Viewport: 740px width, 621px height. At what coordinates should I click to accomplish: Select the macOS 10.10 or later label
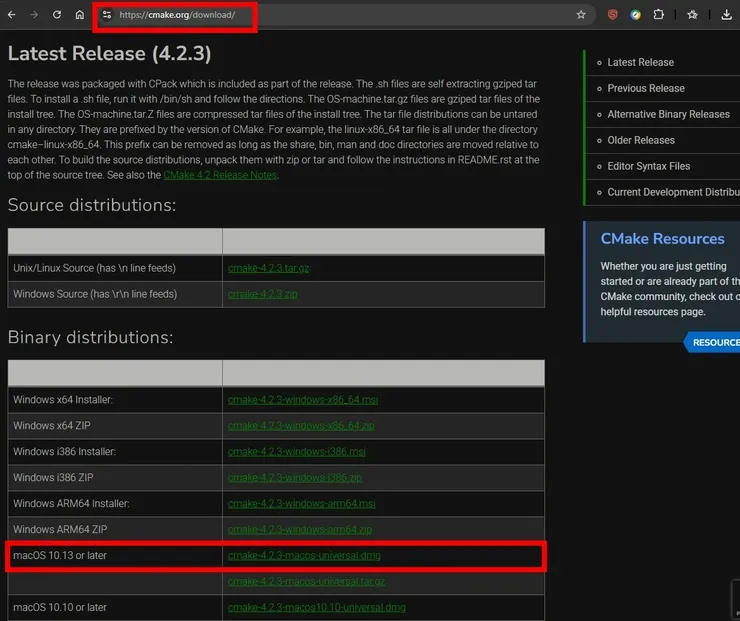click(60, 607)
